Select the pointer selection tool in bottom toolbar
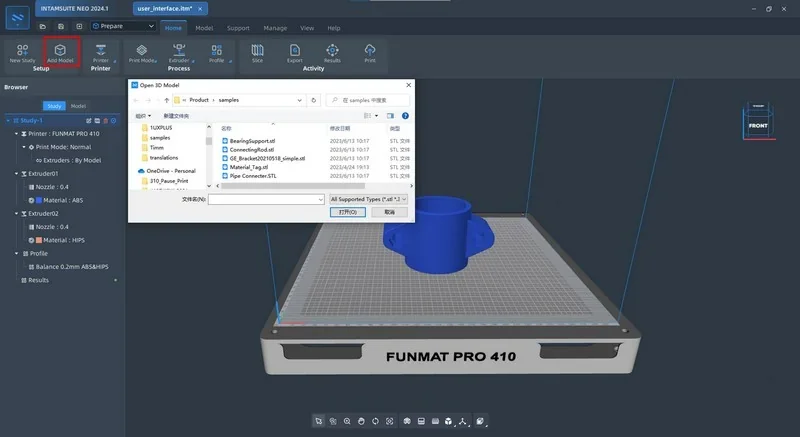Image resolution: width=800 pixels, height=437 pixels. pos(318,421)
